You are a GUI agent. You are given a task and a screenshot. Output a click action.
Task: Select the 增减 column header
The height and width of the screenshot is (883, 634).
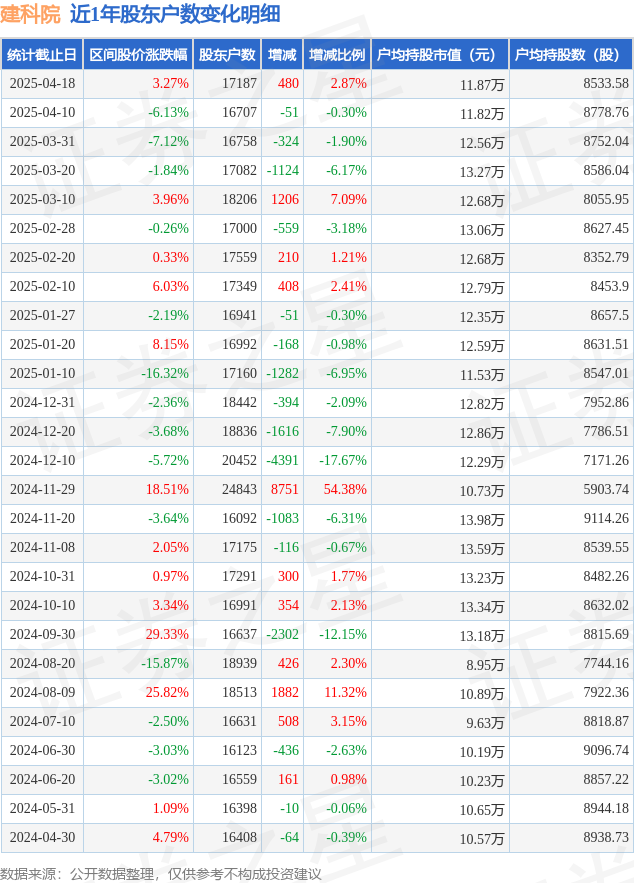(282, 55)
